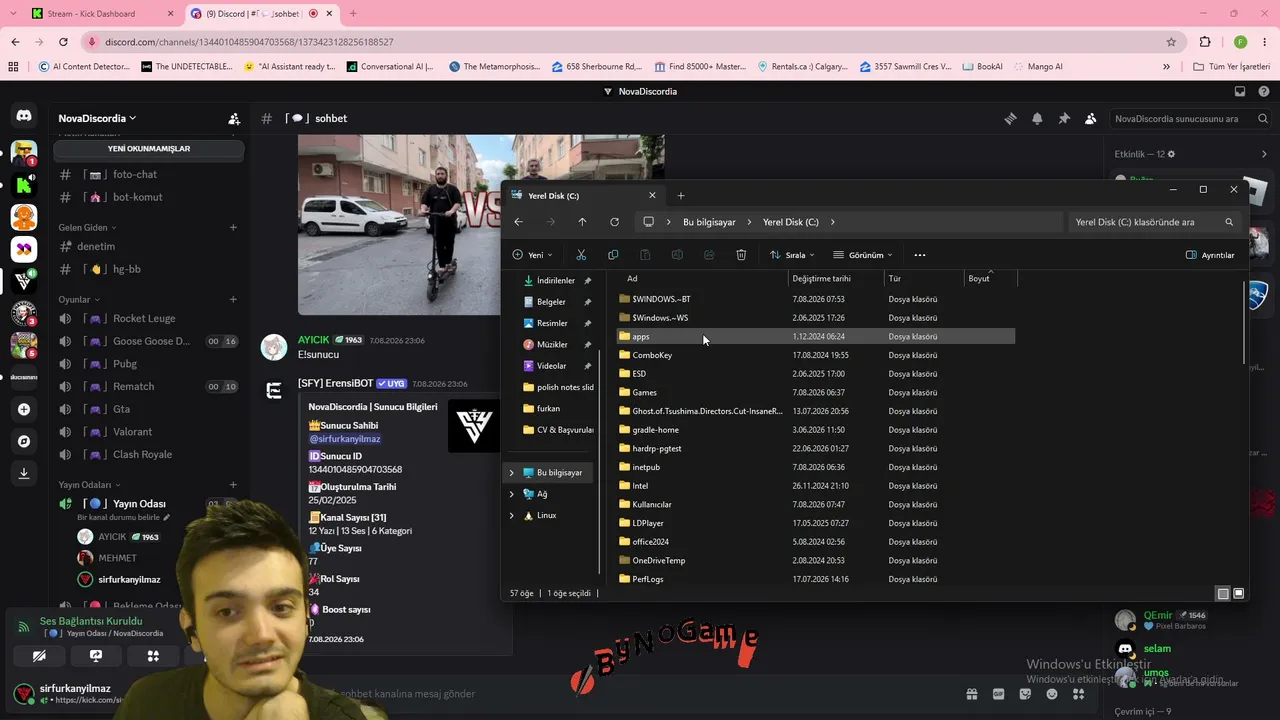Open Threads icon in Discord channel header

[x=1010, y=118]
